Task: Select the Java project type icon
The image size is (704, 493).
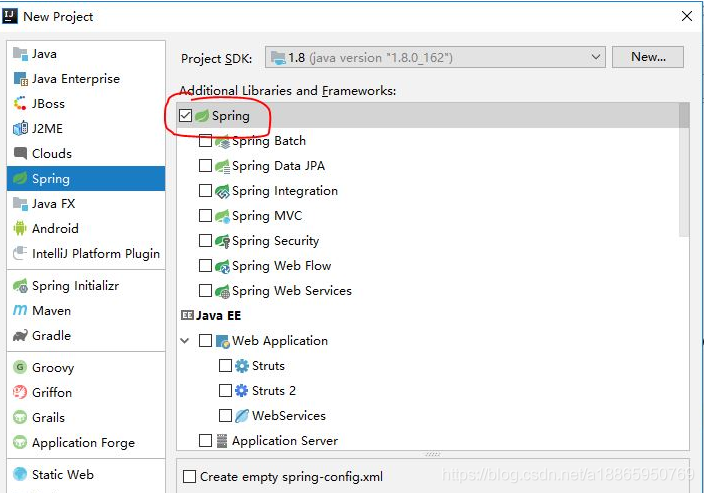Action: coord(20,54)
